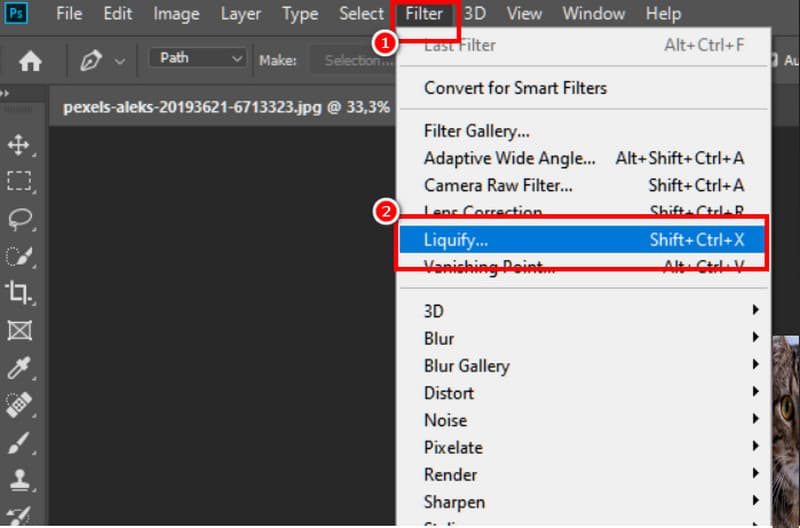Image resolution: width=800 pixels, height=528 pixels.
Task: Choose Vanishing Point entry
Action: [584, 266]
